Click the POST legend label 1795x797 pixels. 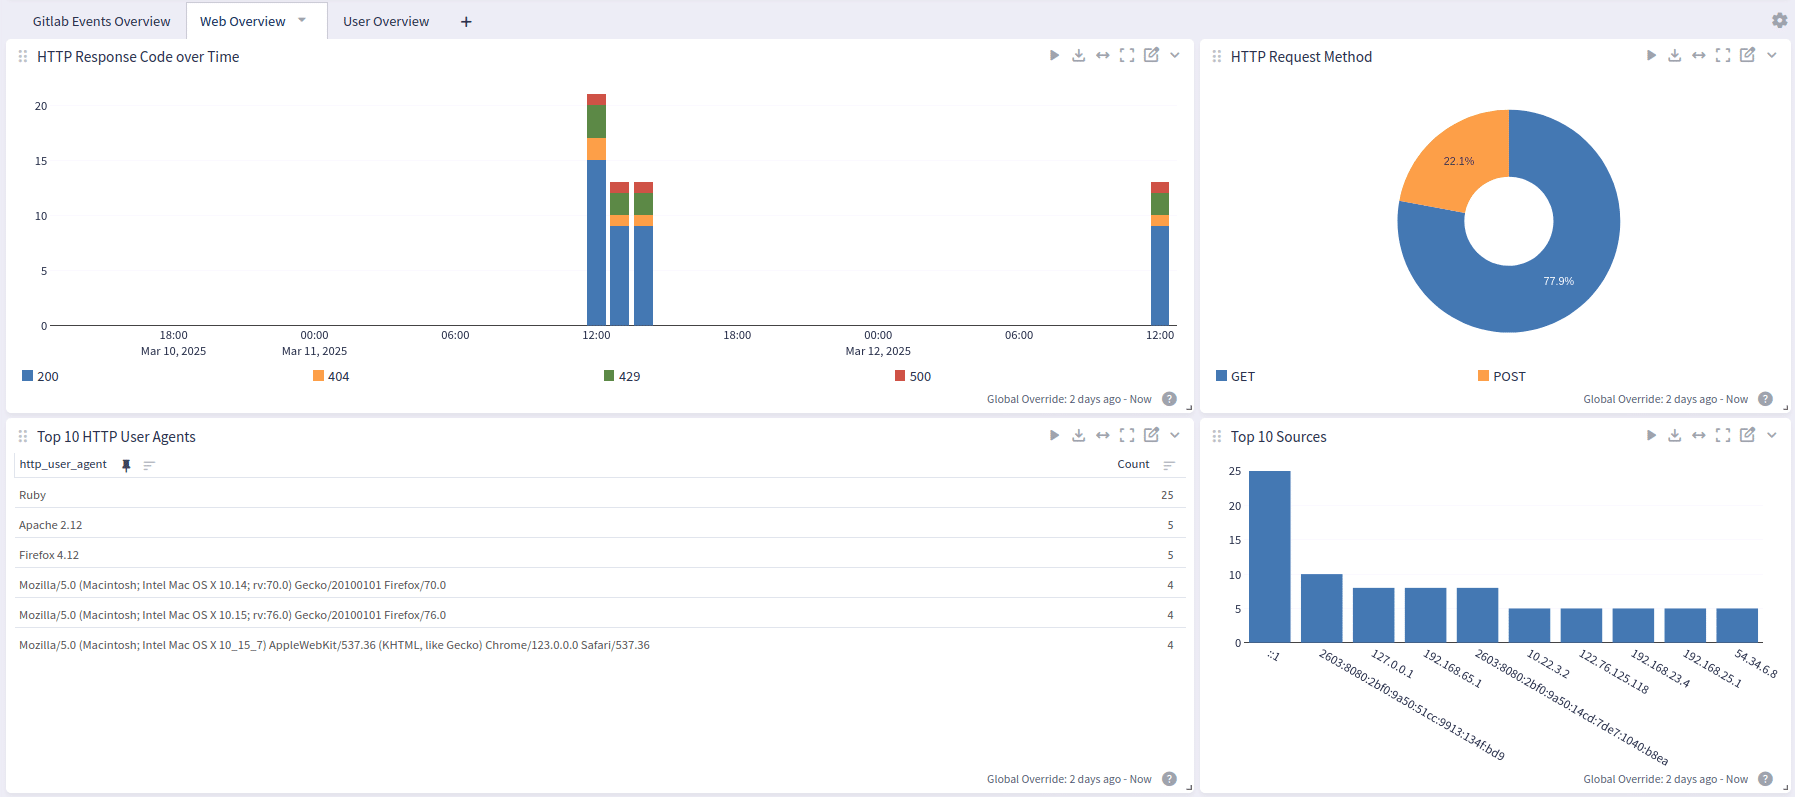tap(1508, 377)
